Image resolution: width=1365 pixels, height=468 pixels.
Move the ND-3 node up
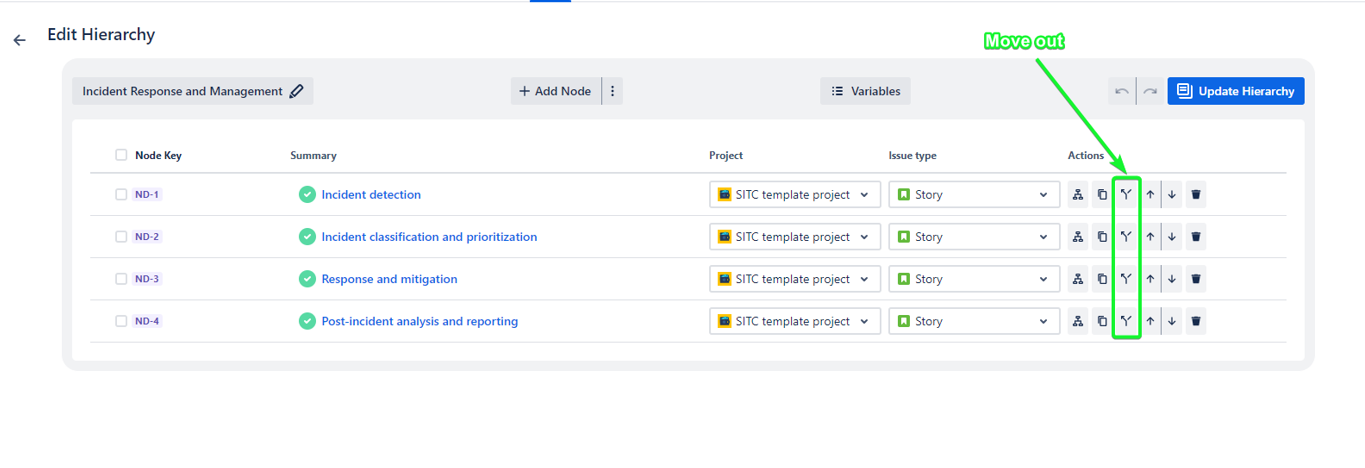(1150, 279)
